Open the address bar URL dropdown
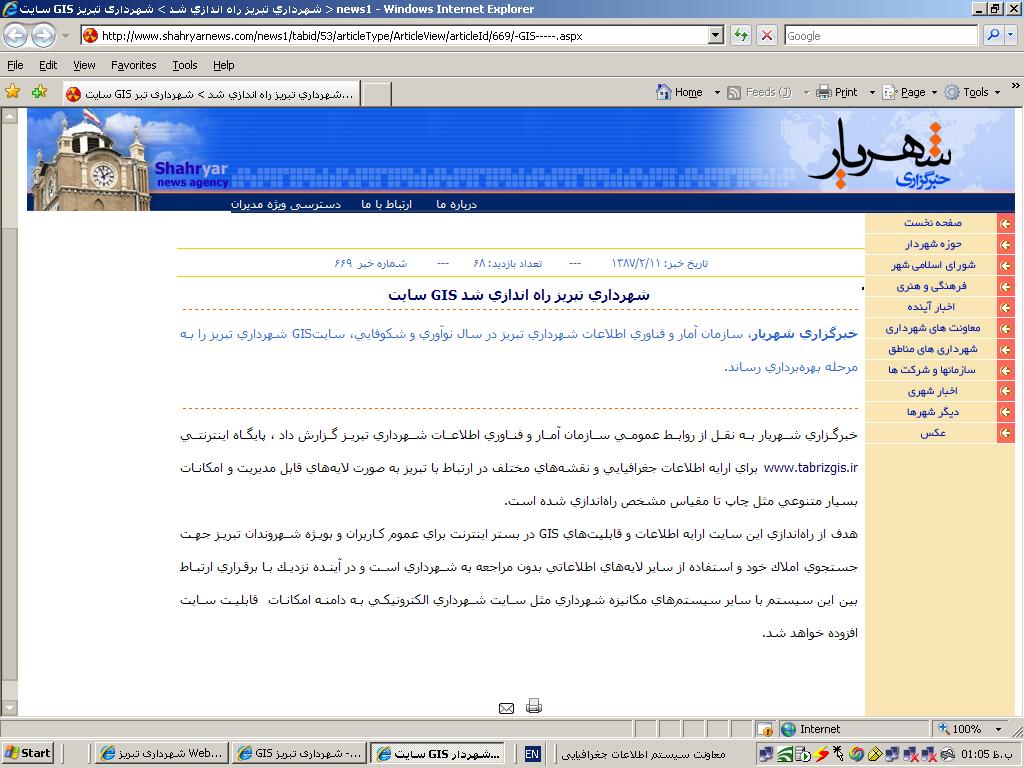 pos(716,35)
